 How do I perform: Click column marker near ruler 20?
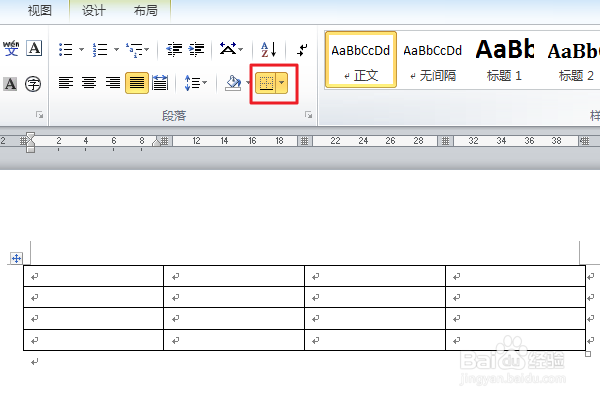pos(305,141)
